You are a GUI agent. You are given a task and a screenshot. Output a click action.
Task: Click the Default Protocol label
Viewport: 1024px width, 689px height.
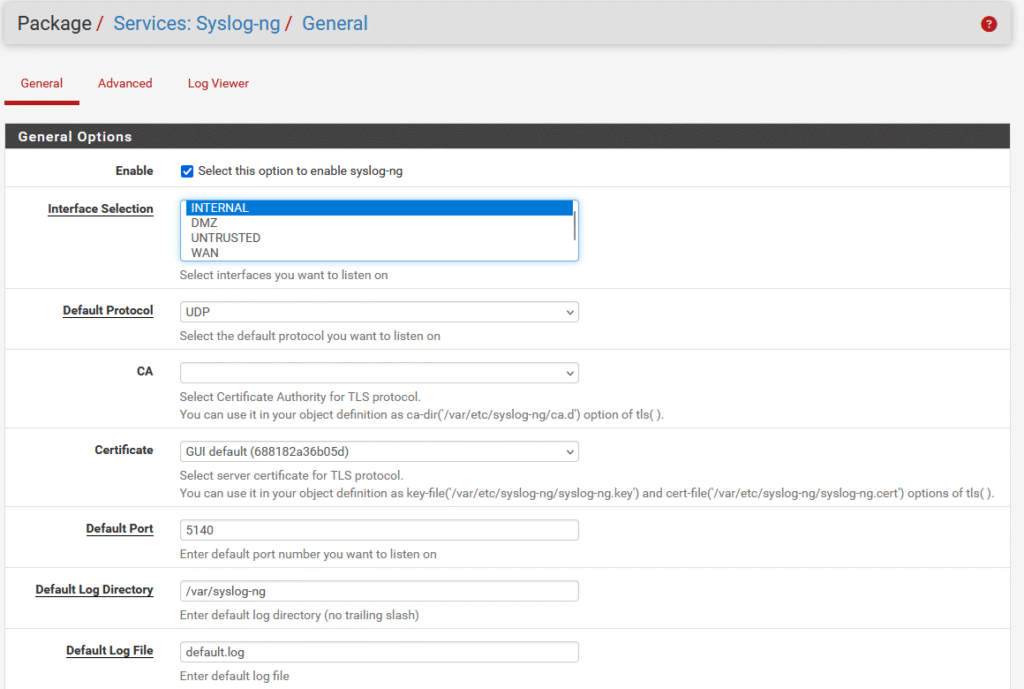pyautogui.click(x=108, y=310)
